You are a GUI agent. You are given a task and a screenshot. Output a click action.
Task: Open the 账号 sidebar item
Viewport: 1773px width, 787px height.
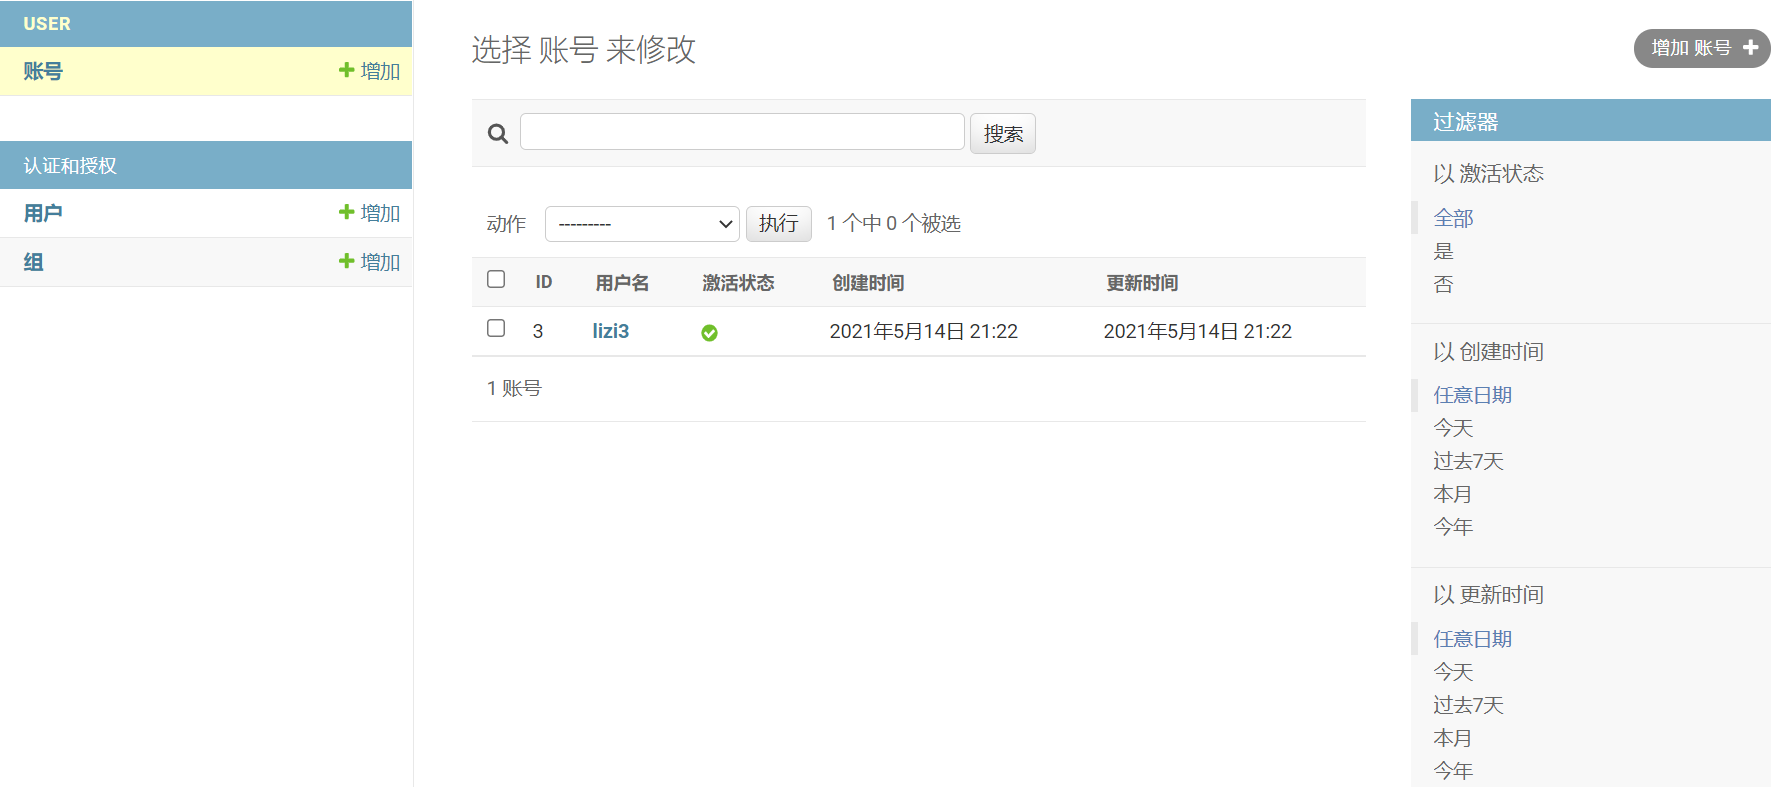tap(43, 71)
